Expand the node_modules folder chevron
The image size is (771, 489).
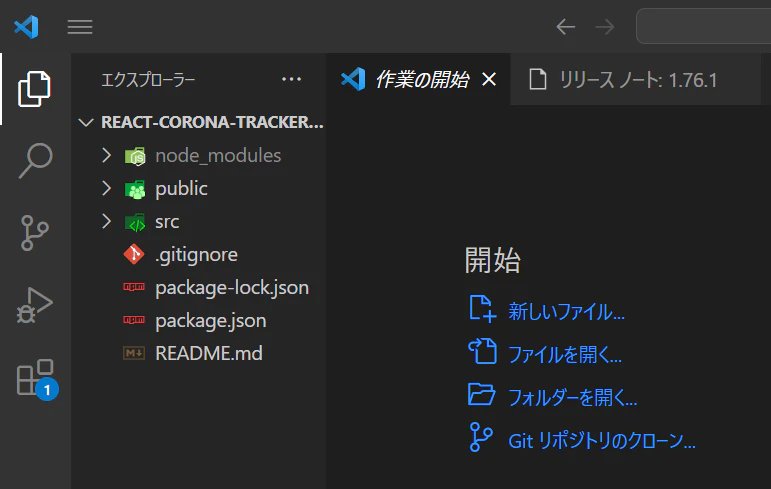(x=106, y=155)
